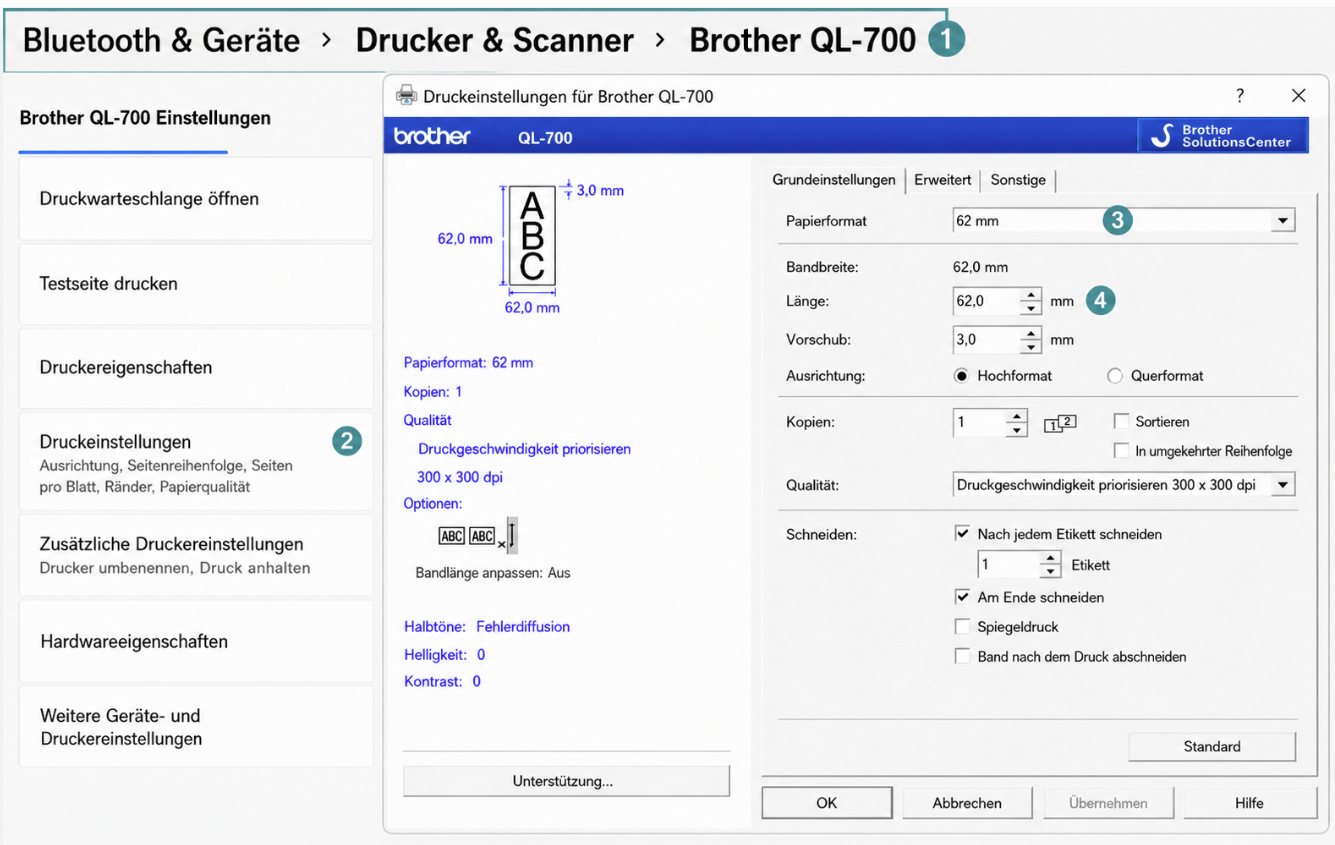Click the OK button

point(827,803)
